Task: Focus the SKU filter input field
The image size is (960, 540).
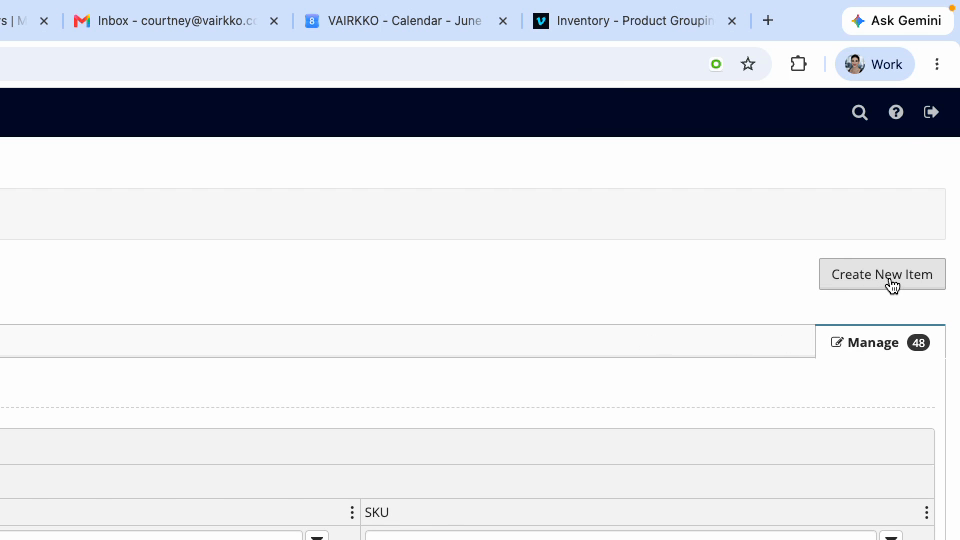Action: tap(621, 536)
